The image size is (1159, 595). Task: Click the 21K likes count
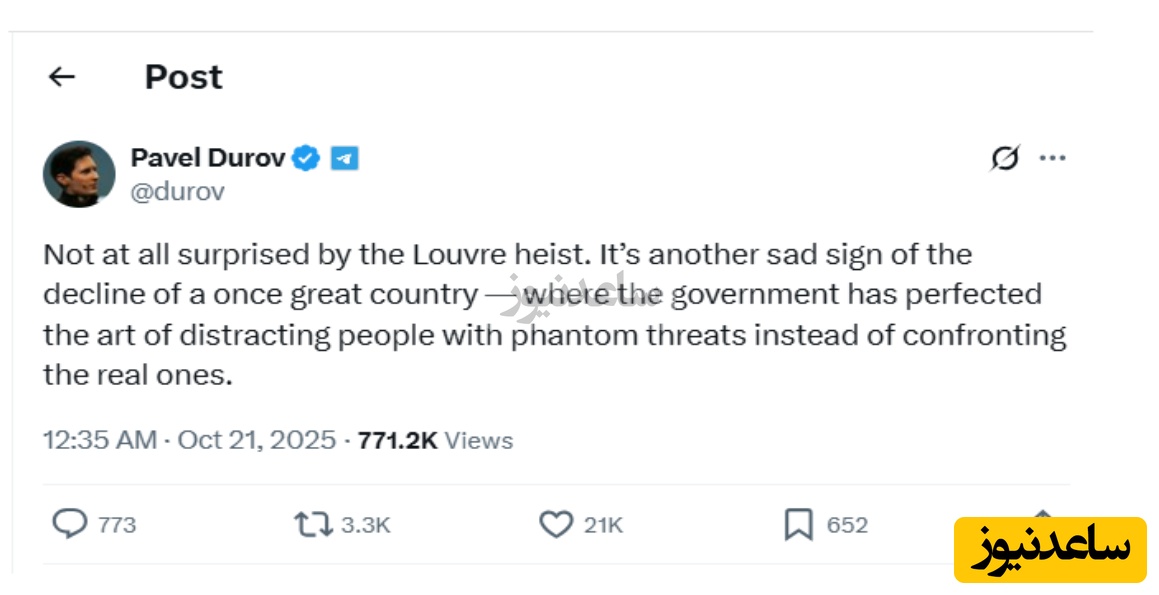coord(603,525)
